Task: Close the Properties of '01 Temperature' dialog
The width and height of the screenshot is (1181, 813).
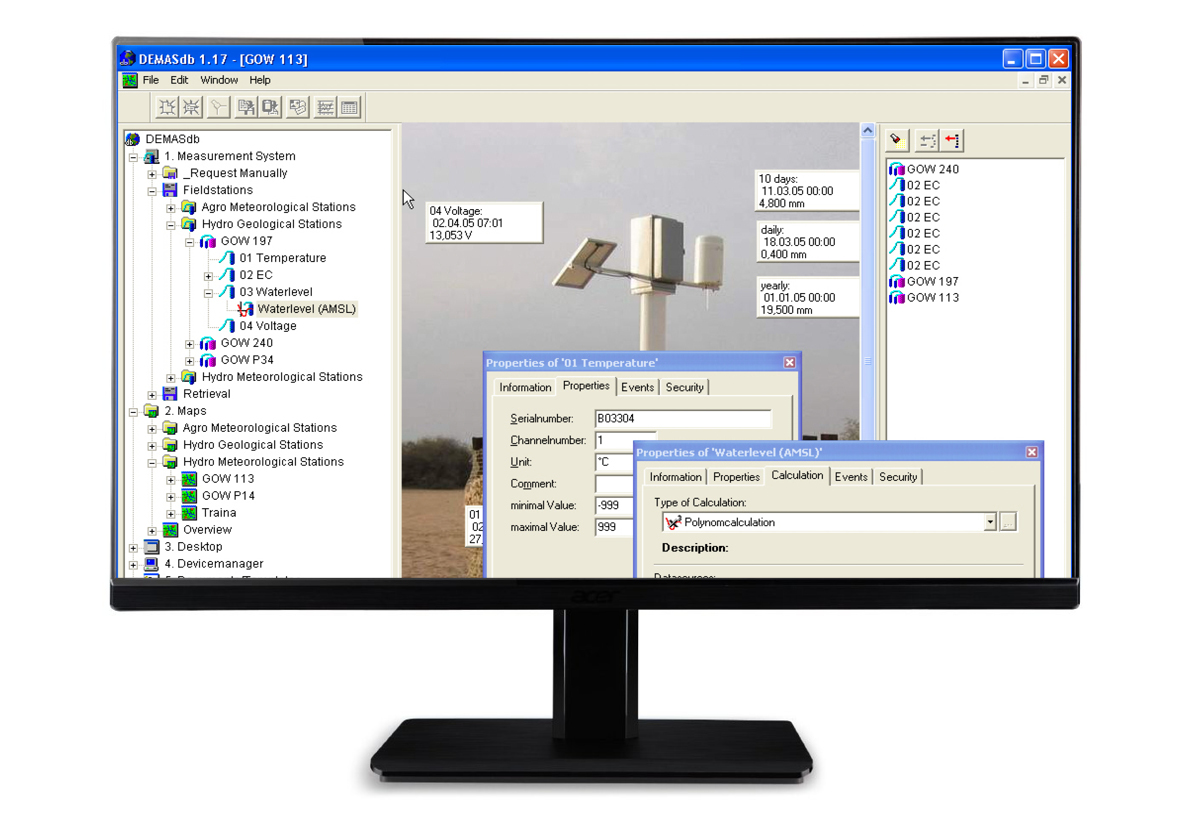Action: [789, 362]
